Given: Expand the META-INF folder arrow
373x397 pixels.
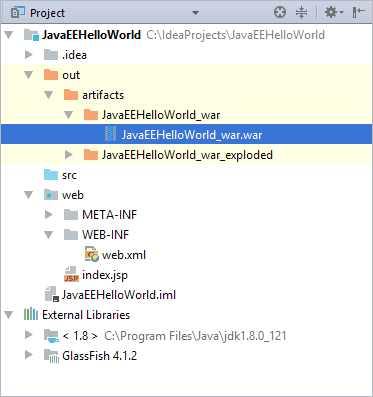Looking at the screenshot, I should pyautogui.click(x=49, y=214).
